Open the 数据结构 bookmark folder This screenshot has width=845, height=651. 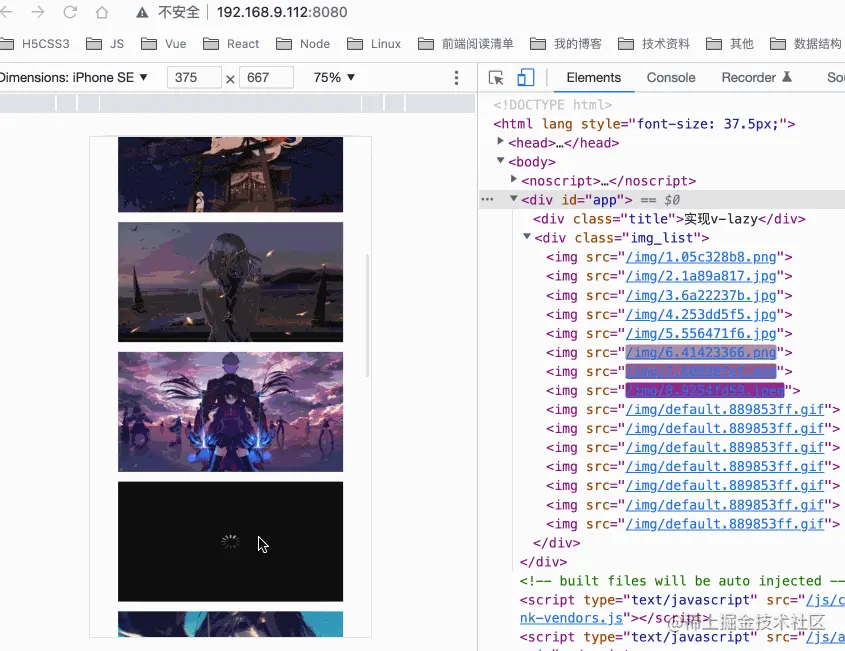(x=806, y=44)
